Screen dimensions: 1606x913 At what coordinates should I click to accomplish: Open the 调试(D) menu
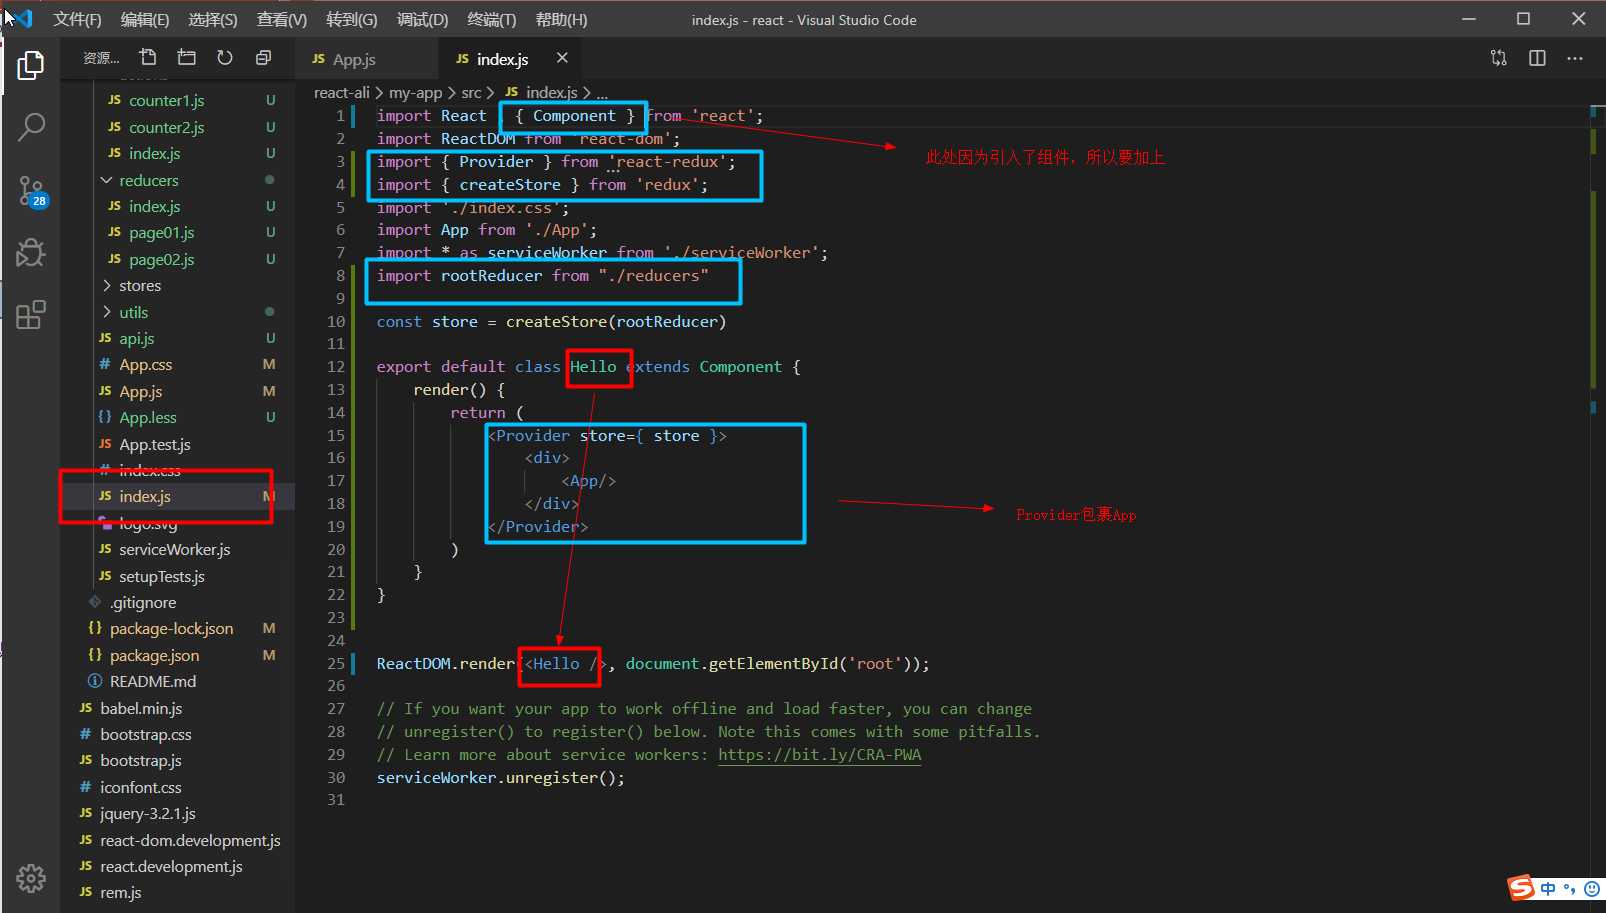pos(422,20)
